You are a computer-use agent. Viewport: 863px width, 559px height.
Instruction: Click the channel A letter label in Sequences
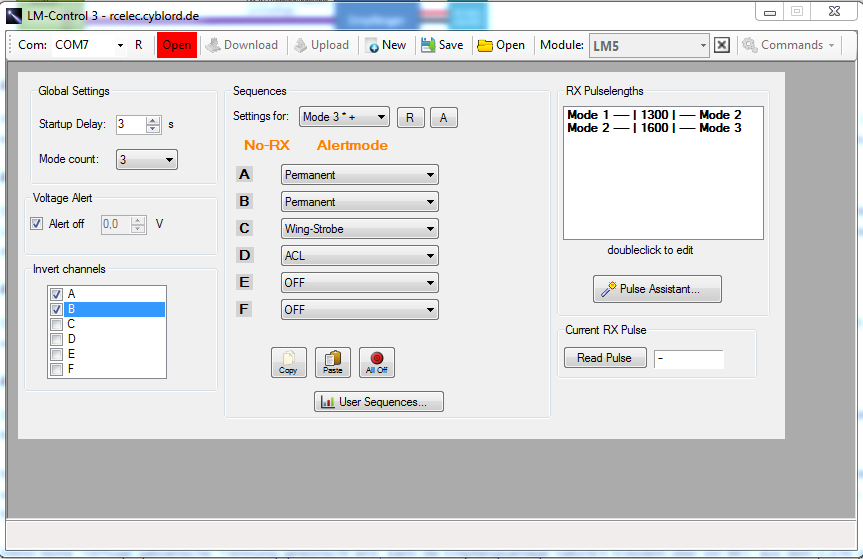244,174
